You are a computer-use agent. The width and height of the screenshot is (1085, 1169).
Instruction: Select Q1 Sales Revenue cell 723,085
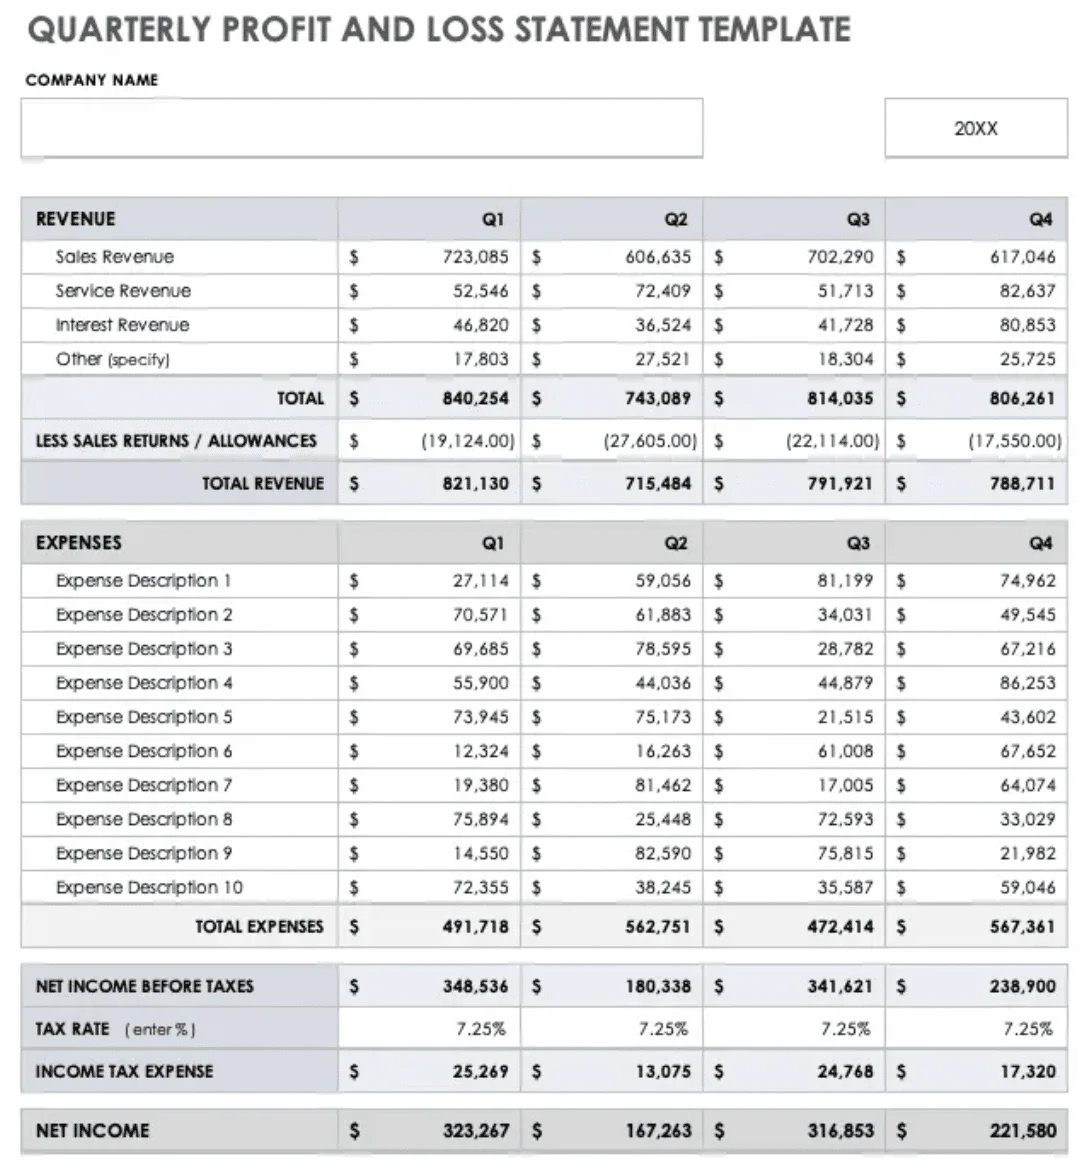tap(430, 257)
